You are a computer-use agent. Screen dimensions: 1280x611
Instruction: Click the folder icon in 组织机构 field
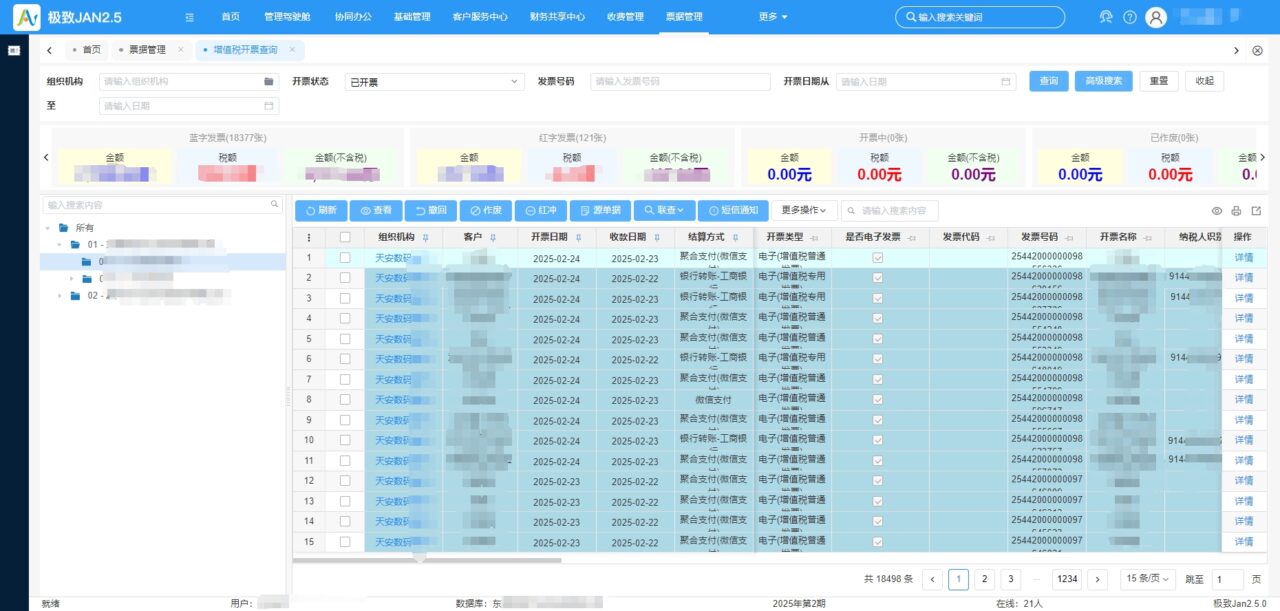click(269, 81)
